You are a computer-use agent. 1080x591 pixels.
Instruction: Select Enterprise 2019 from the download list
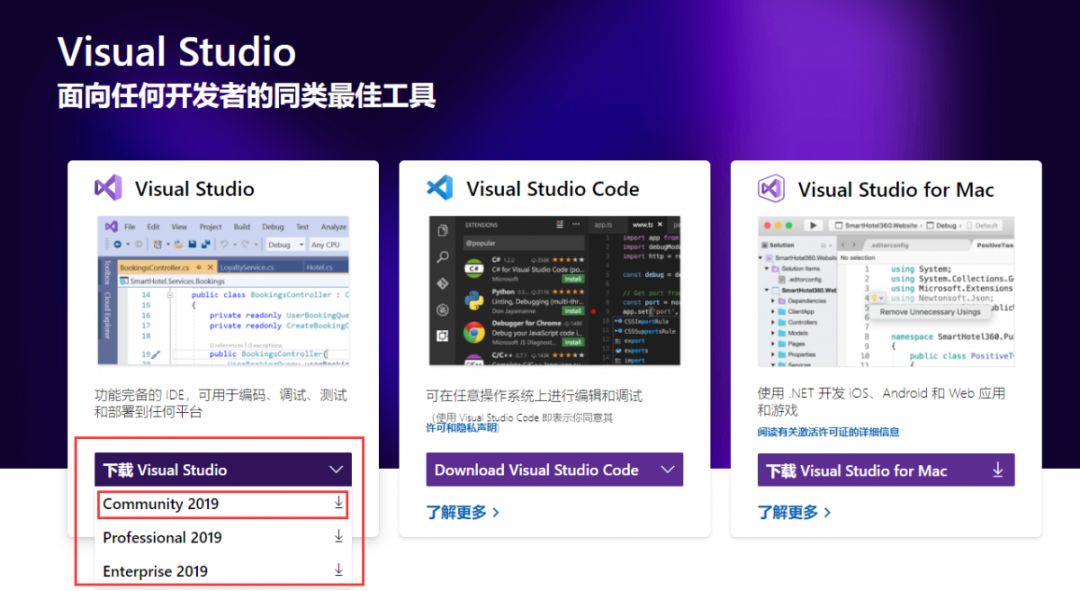222,571
